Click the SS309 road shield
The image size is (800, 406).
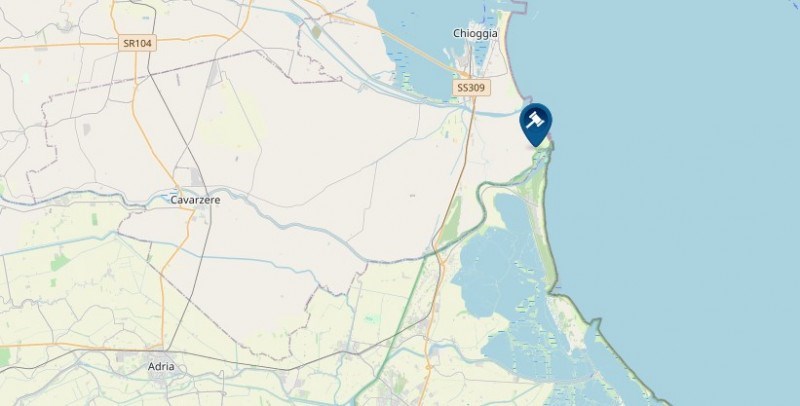tap(471, 88)
